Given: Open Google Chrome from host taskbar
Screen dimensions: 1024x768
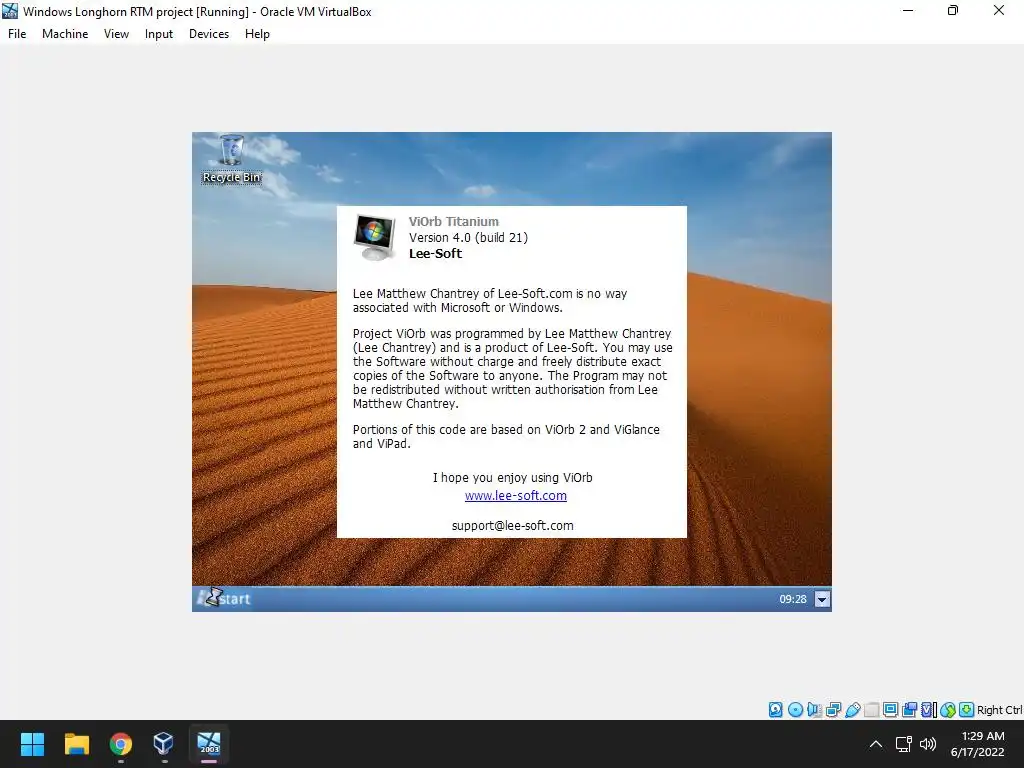Looking at the screenshot, I should pyautogui.click(x=121, y=744).
